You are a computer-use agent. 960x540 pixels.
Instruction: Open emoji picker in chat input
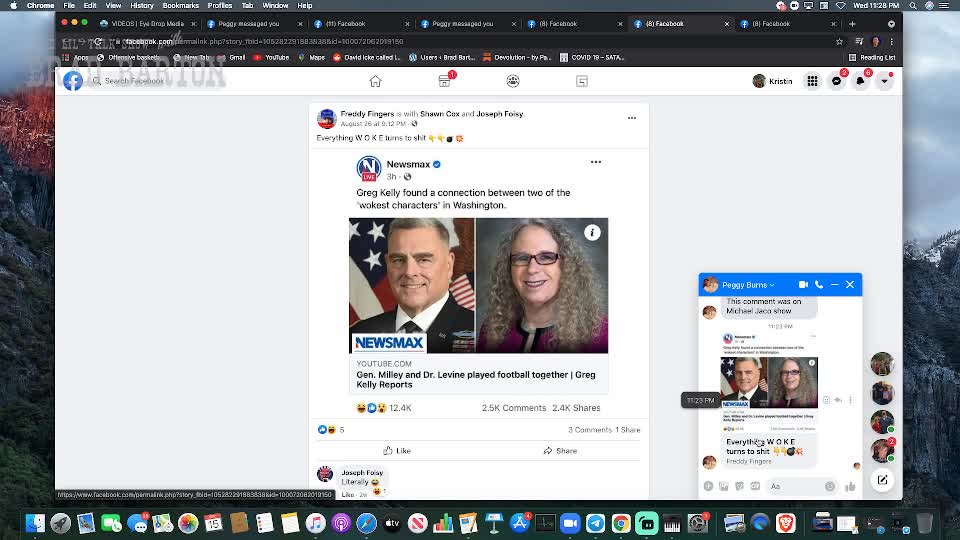click(x=830, y=486)
